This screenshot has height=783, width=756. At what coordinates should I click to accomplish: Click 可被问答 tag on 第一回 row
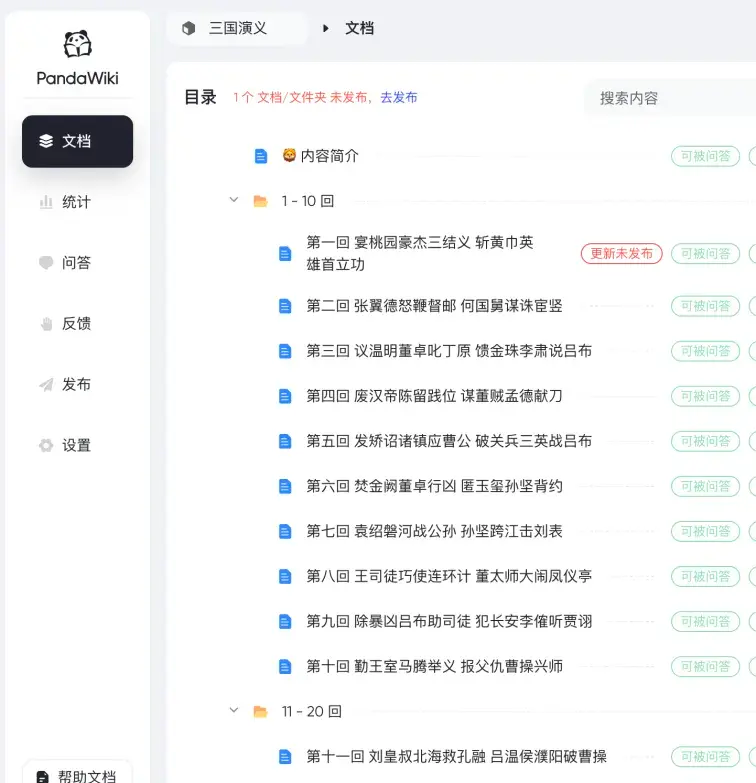(x=705, y=254)
